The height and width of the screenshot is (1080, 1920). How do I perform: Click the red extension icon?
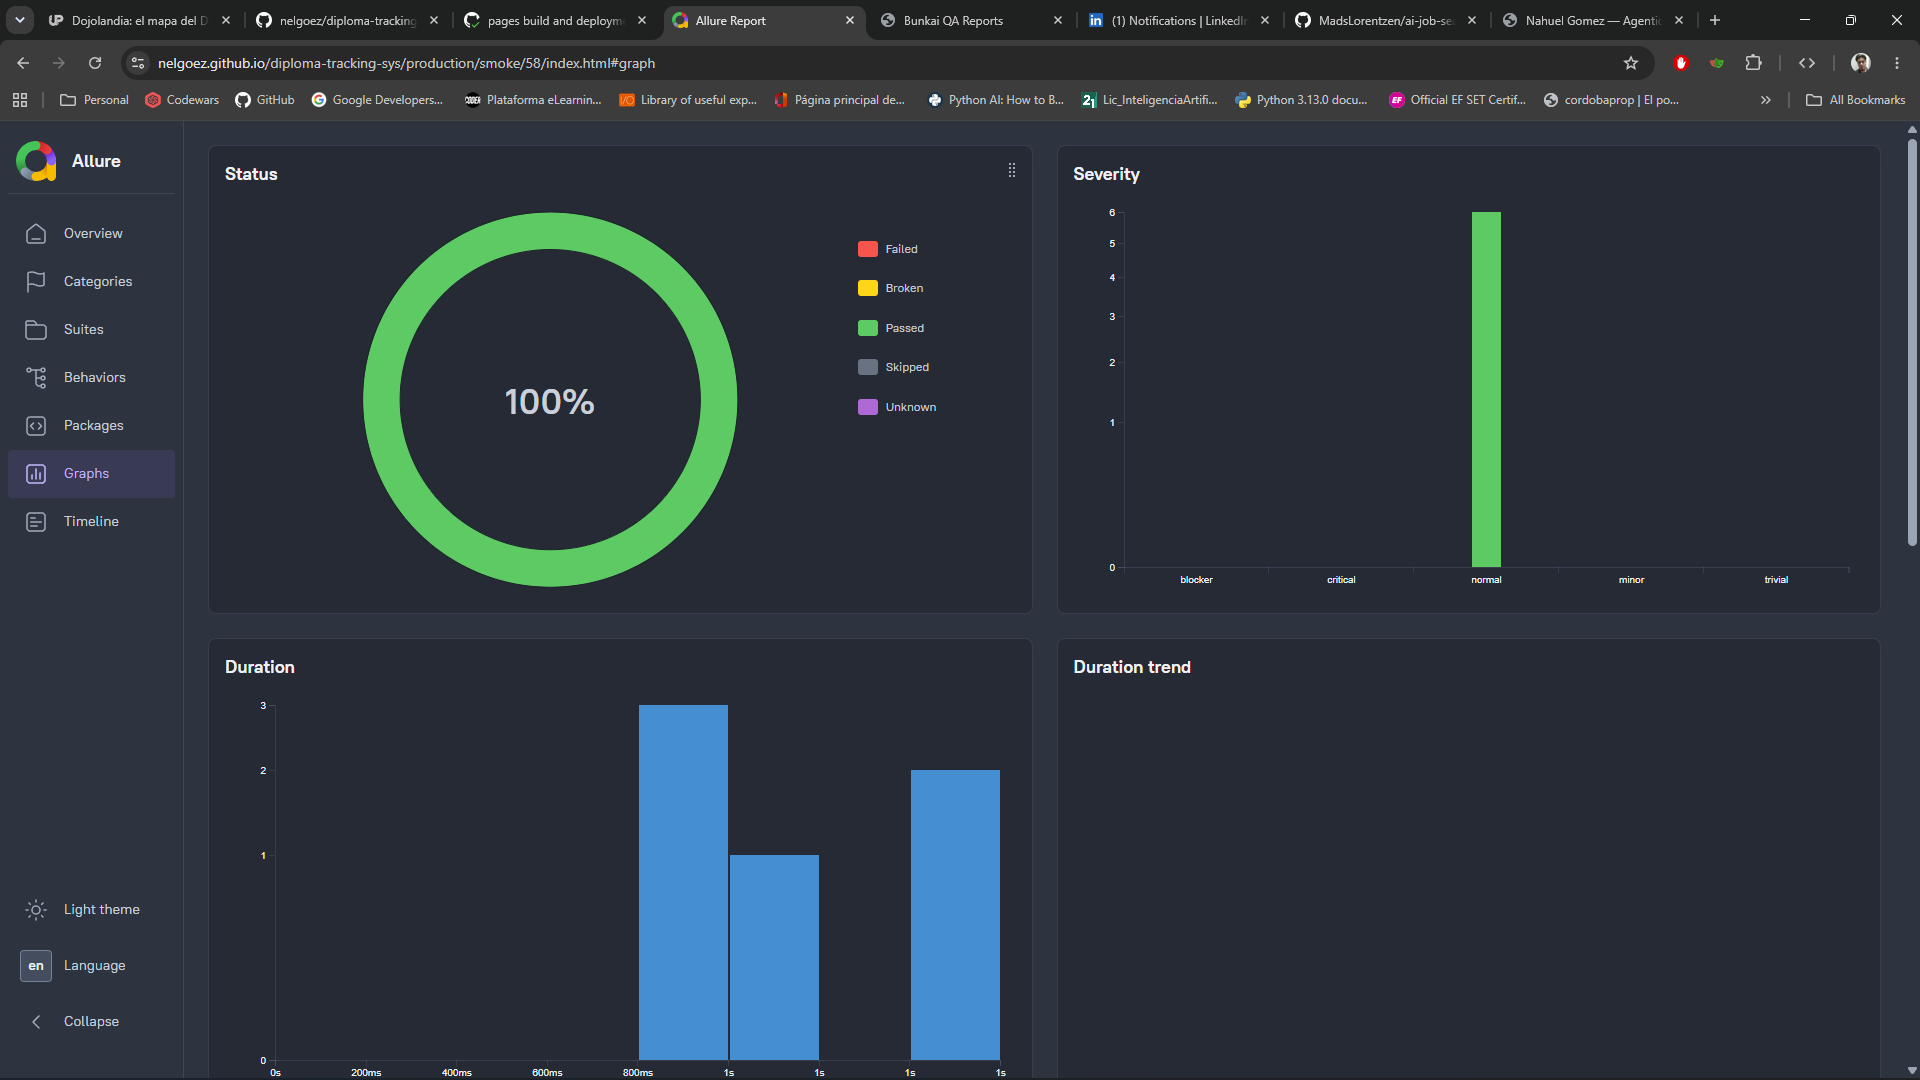point(1681,63)
